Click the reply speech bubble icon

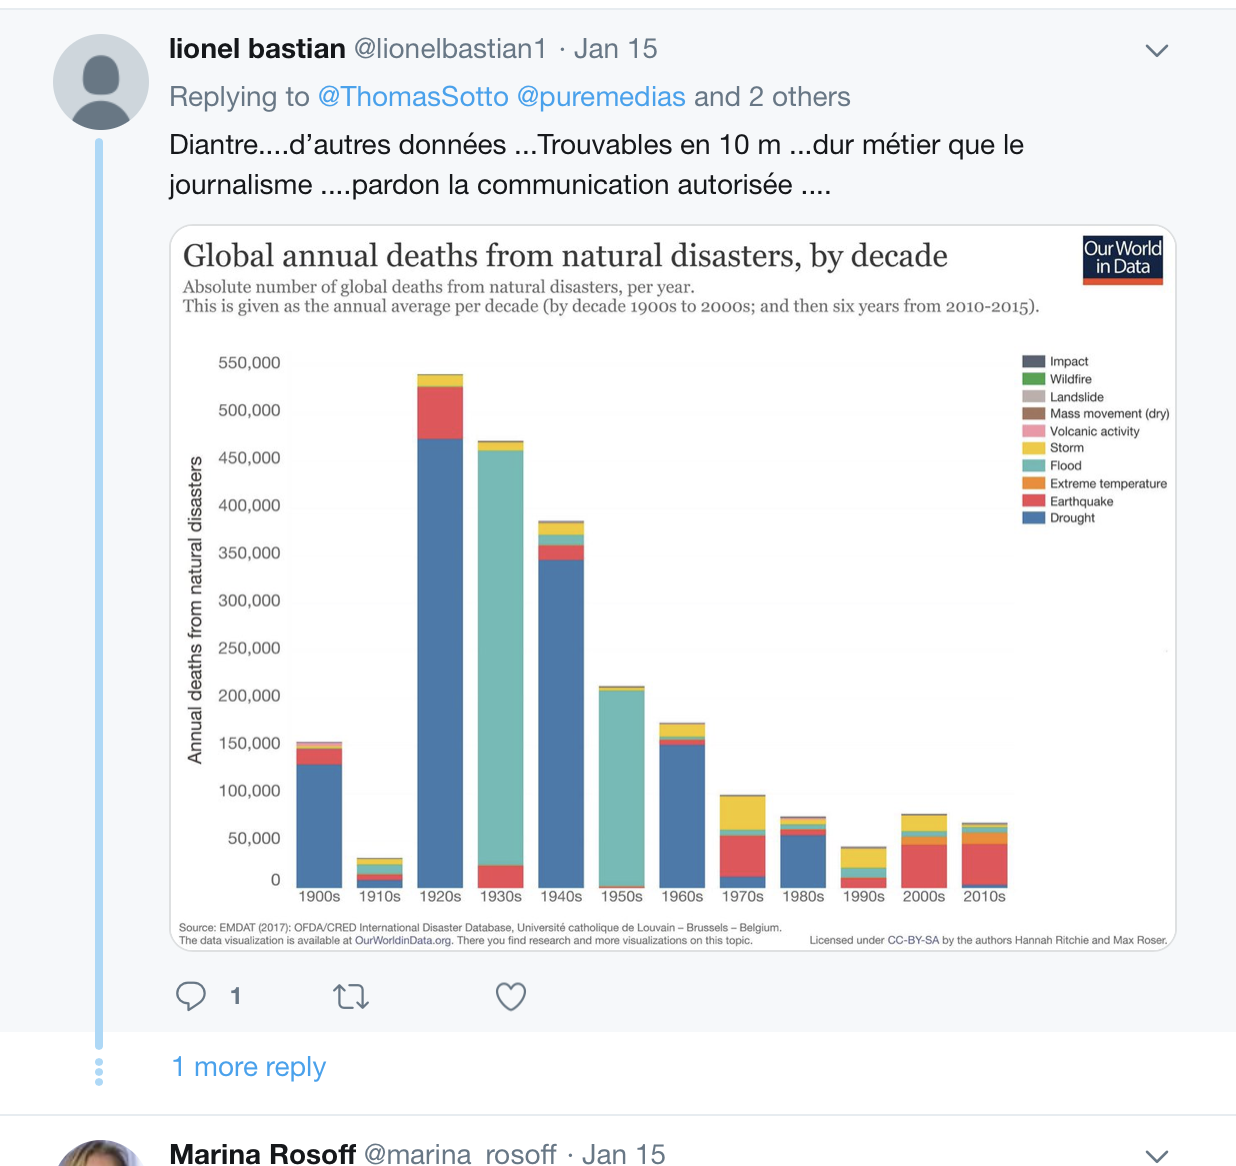click(191, 996)
